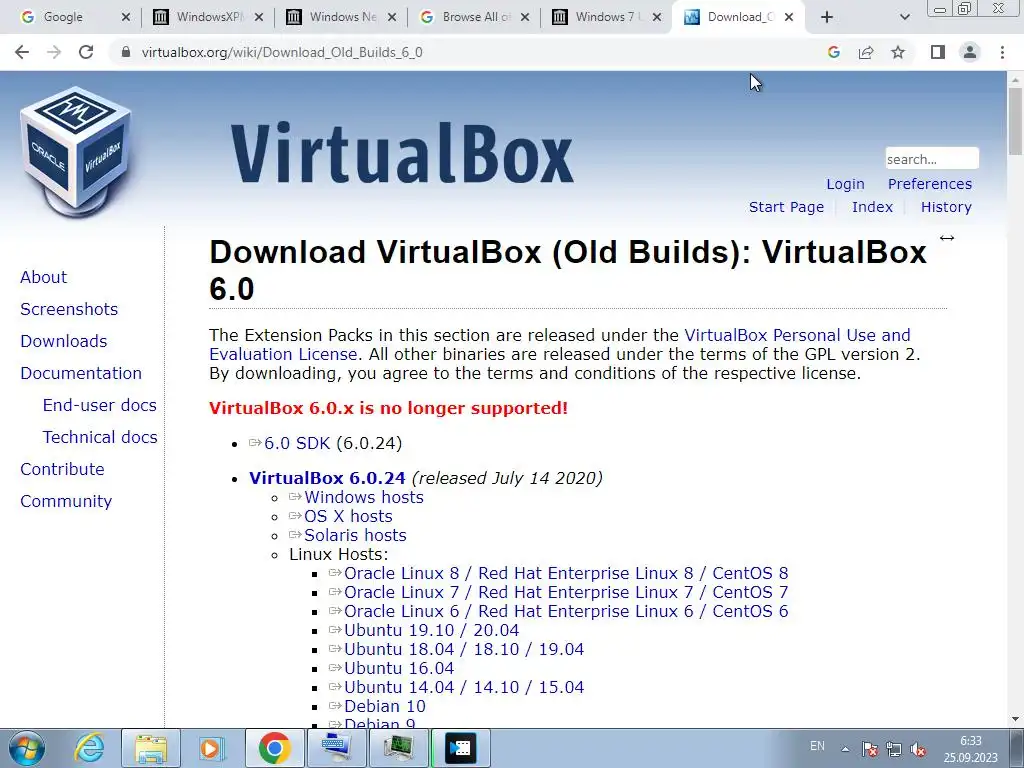Expand the tab search chevron
The image size is (1024, 768).
point(904,18)
